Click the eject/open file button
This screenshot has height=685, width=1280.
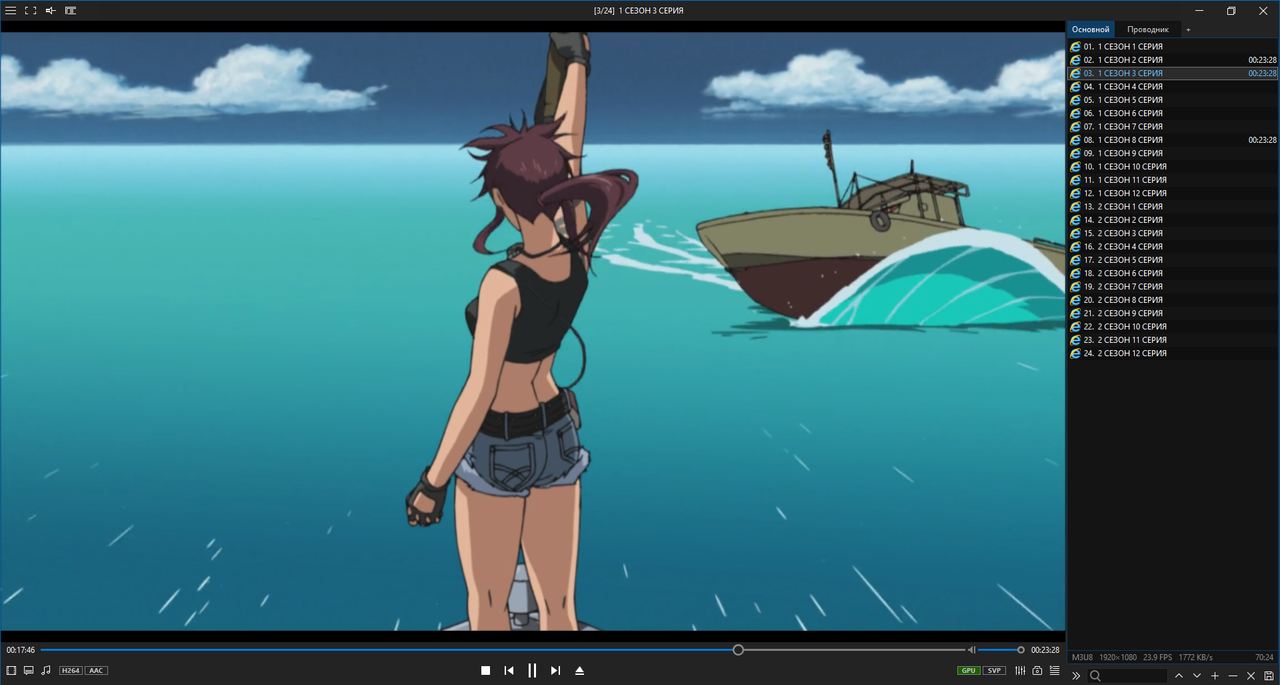click(x=579, y=670)
